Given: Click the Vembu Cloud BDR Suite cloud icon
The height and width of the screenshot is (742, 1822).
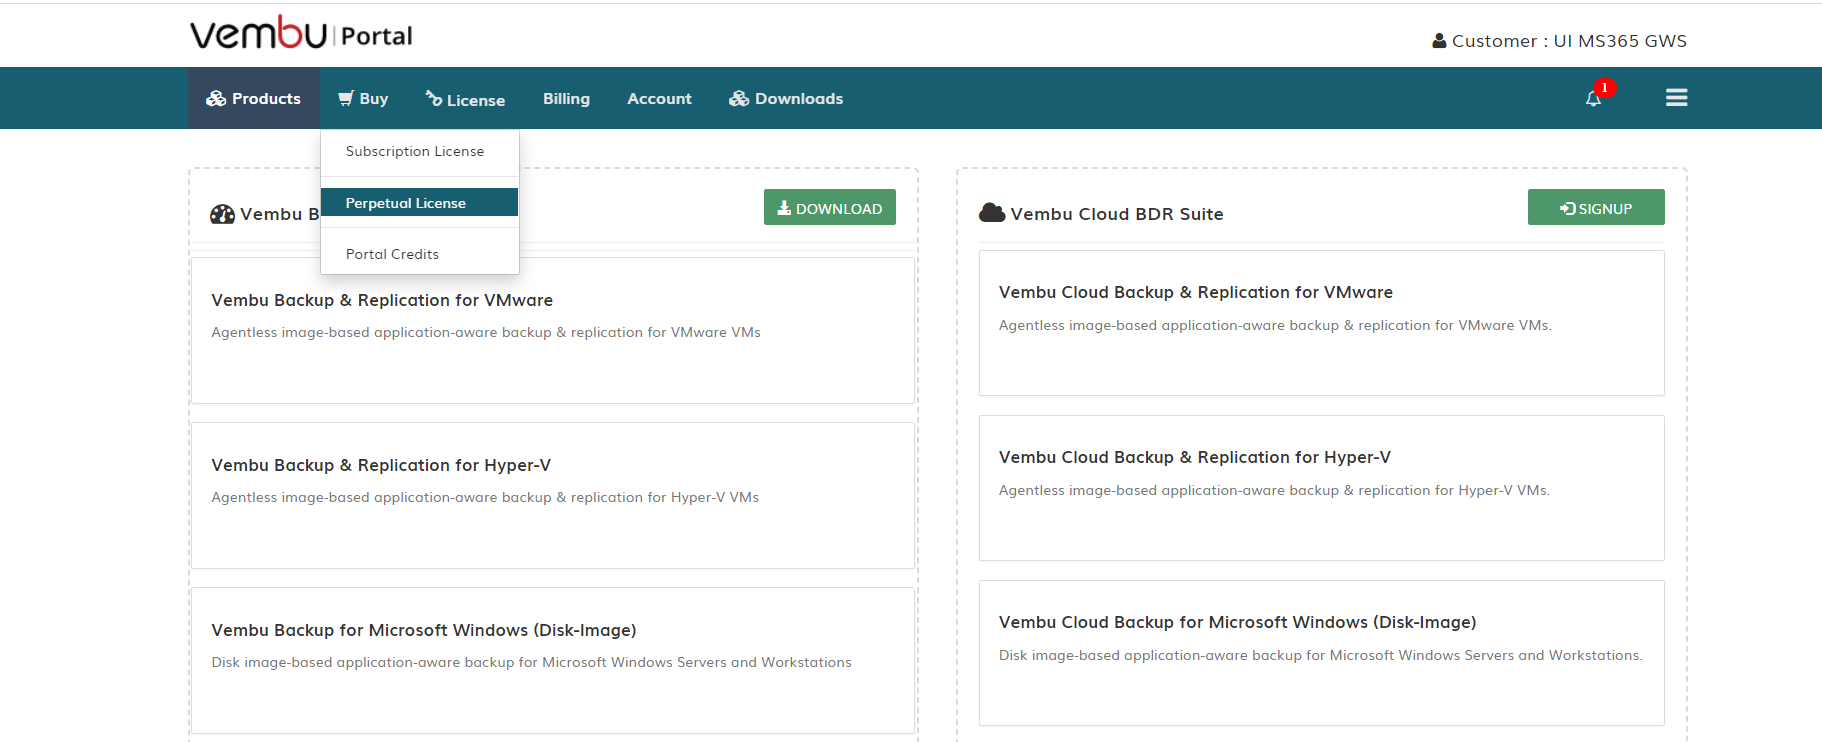Looking at the screenshot, I should point(992,212).
